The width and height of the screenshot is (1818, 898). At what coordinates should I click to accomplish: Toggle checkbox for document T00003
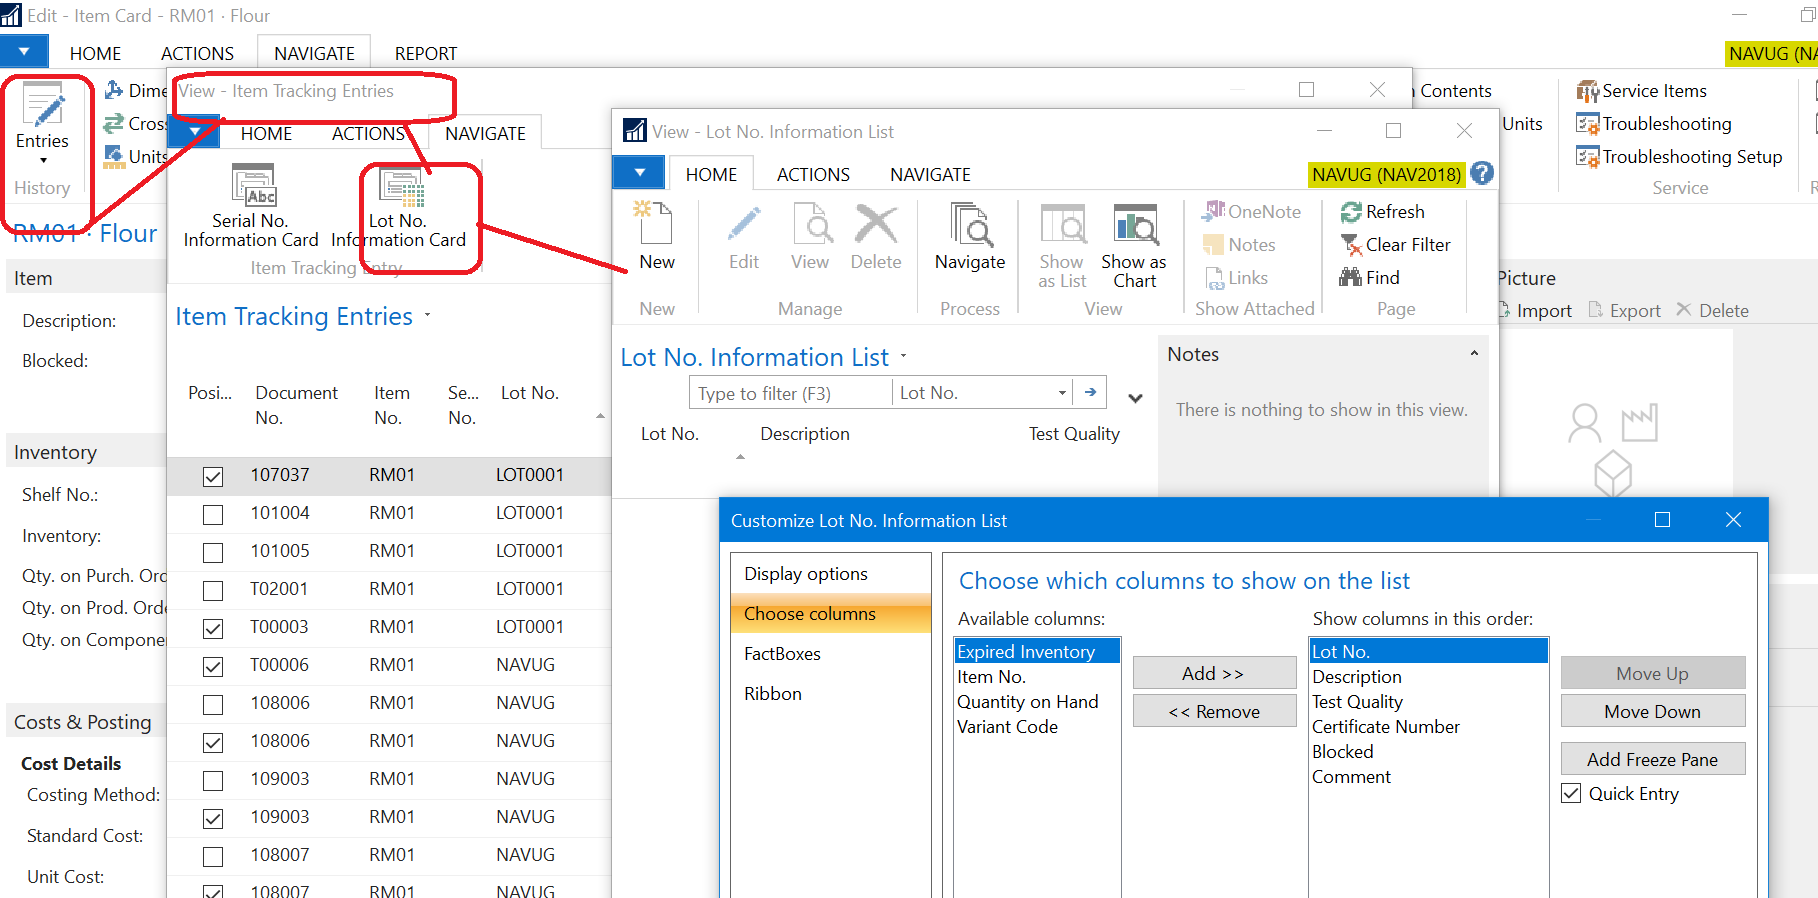(213, 628)
